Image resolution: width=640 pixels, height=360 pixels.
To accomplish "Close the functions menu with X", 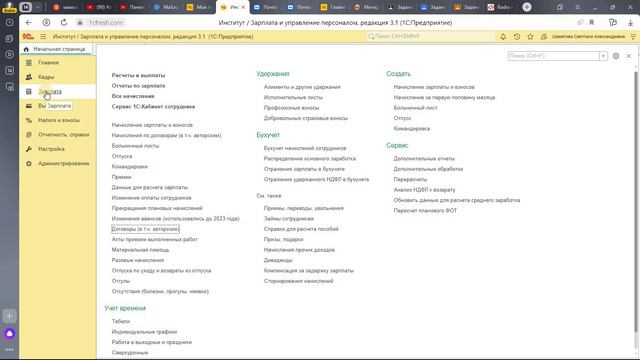I will [629, 56].
